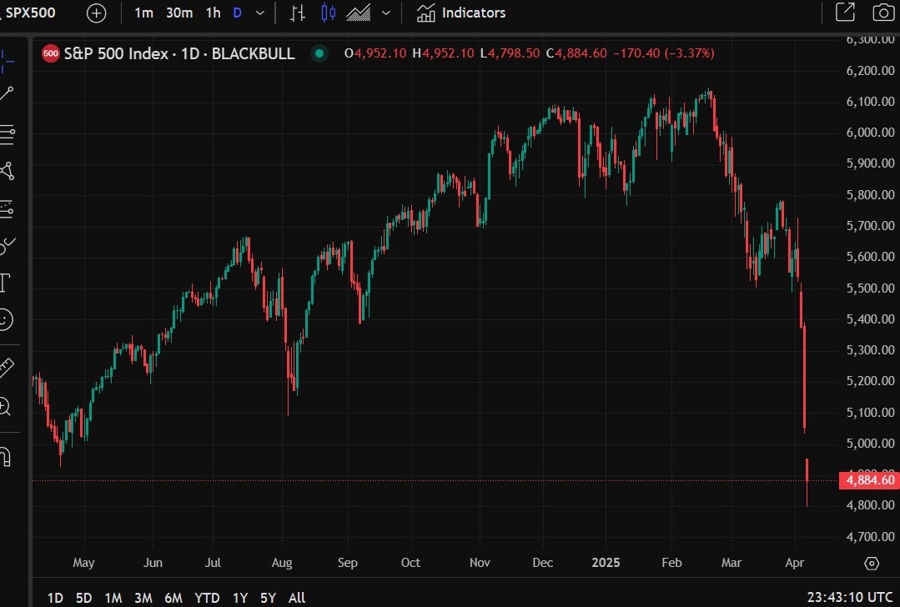The image size is (900, 607).
Task: Select the Text annotation tool
Action: (x=5, y=283)
